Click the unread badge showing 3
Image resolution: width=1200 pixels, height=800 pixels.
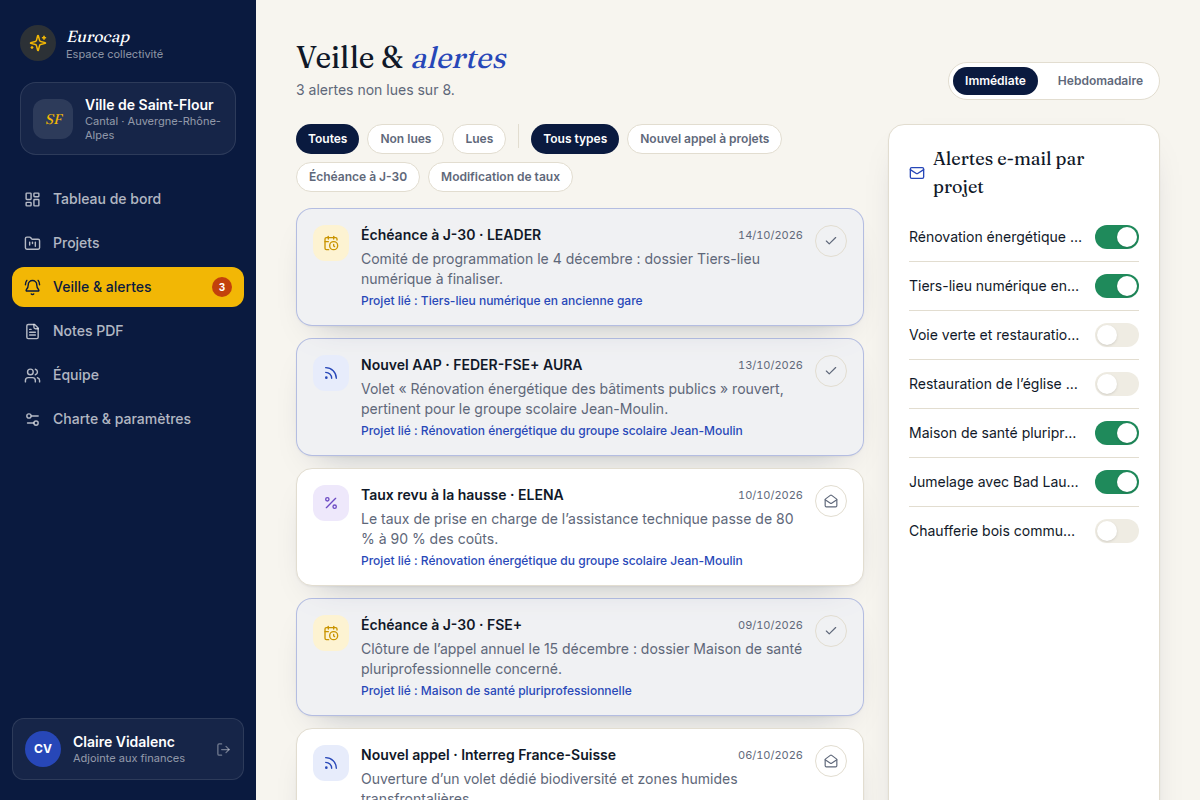click(x=222, y=287)
